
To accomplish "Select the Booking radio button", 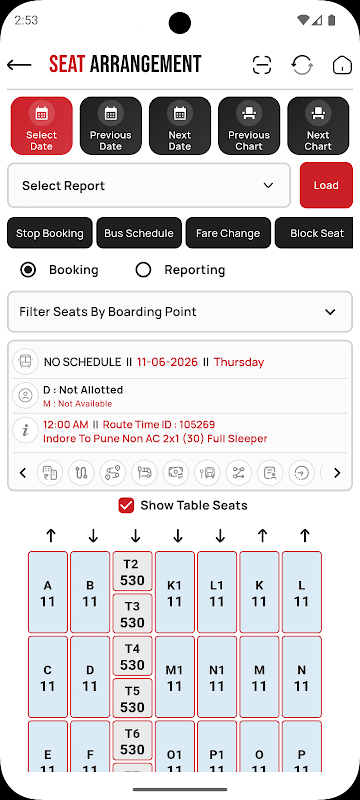I will coord(28,270).
